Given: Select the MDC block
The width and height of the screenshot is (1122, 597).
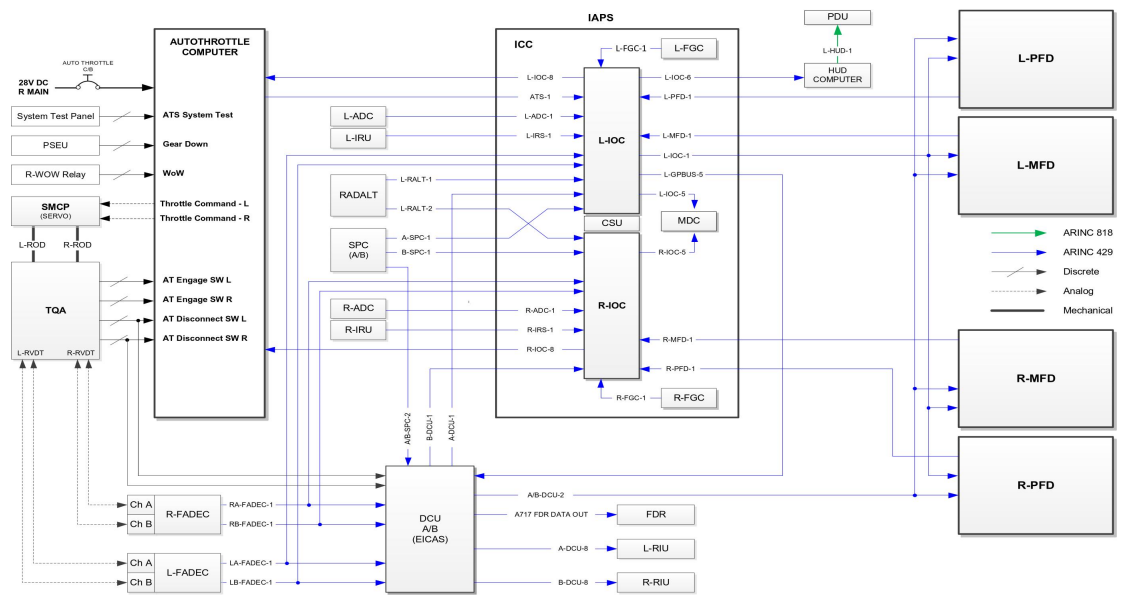Looking at the screenshot, I should pos(688,219).
